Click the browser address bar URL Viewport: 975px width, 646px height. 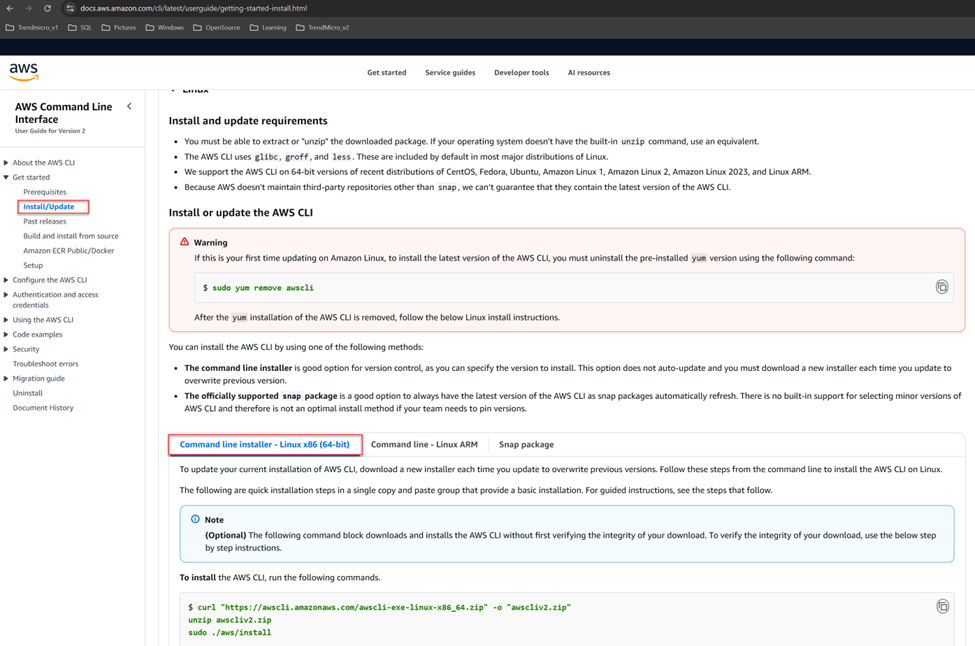(193, 8)
